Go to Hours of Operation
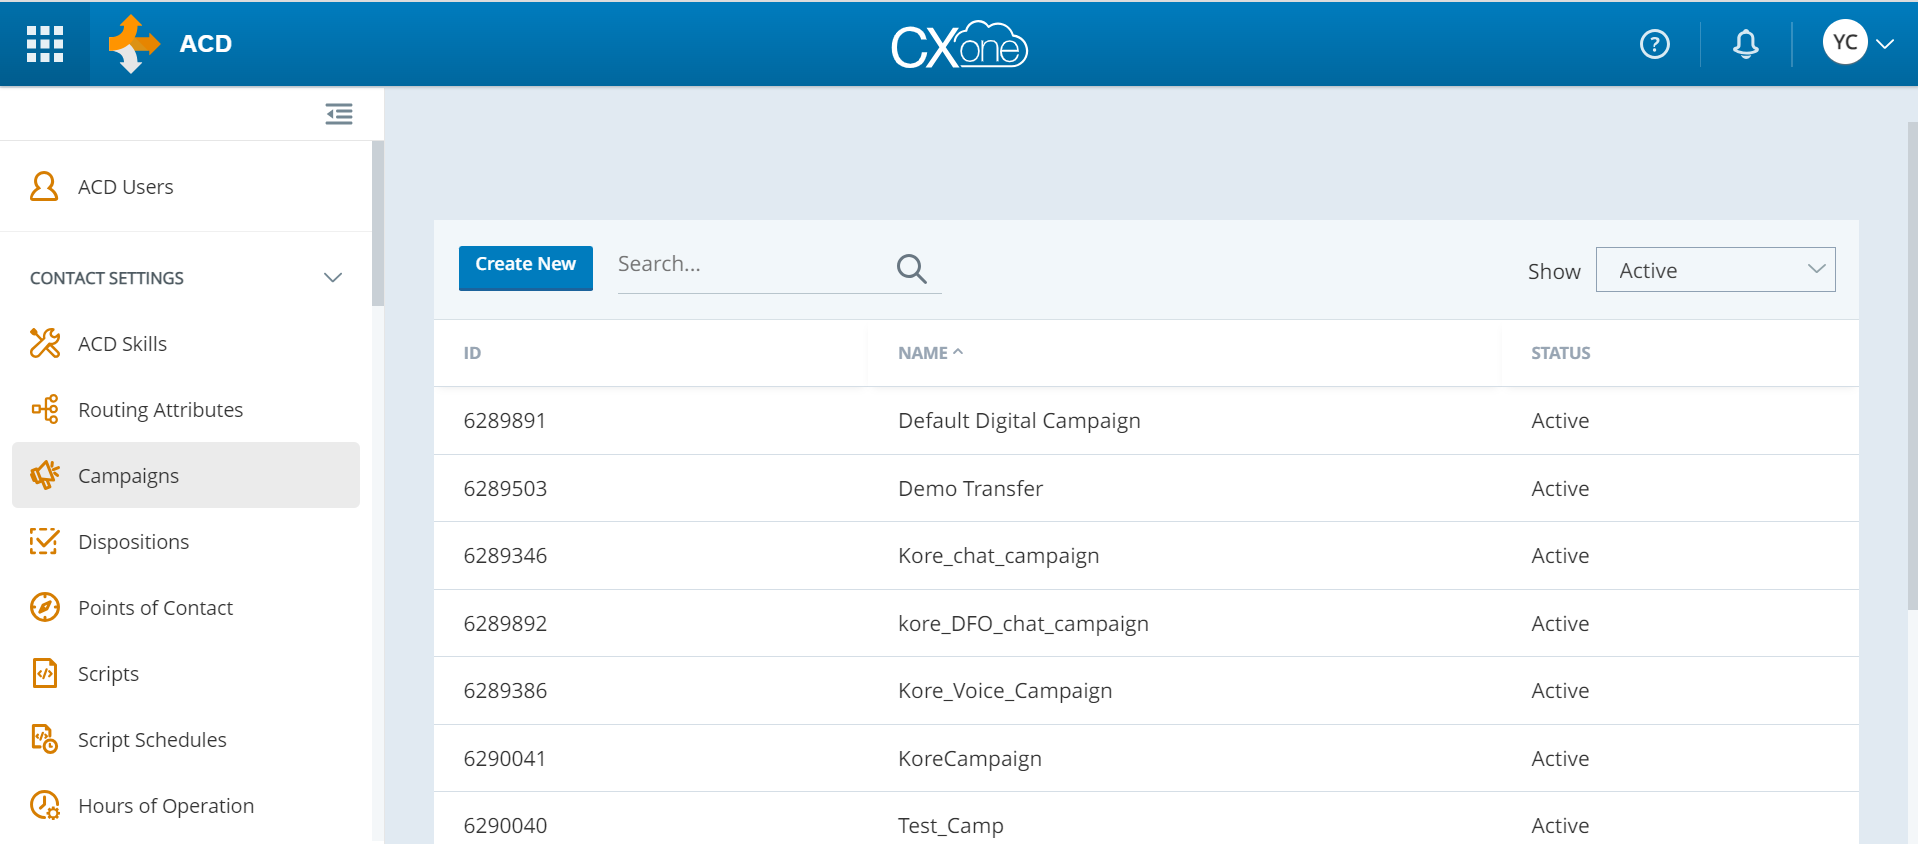1918x844 pixels. coord(165,806)
